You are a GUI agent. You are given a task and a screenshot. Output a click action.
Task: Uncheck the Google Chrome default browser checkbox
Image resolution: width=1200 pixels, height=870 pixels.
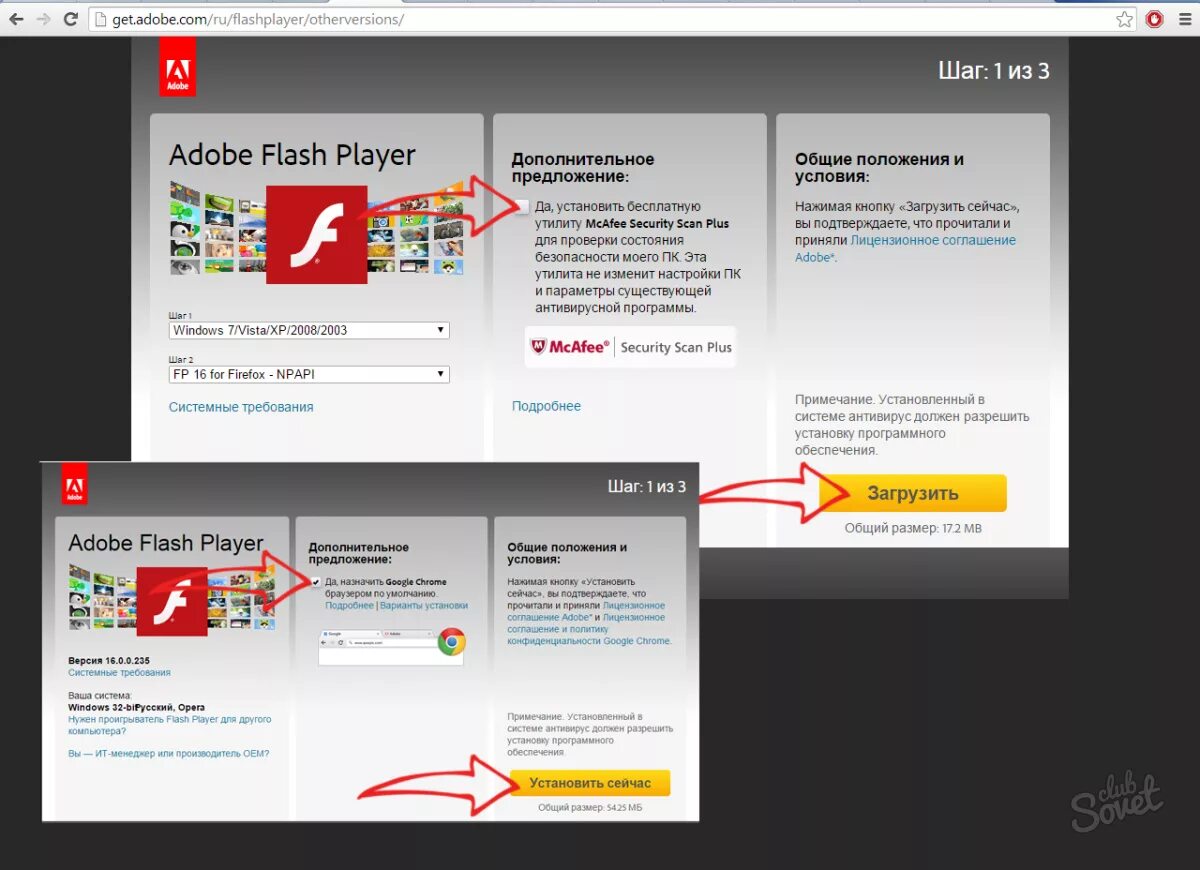316,582
